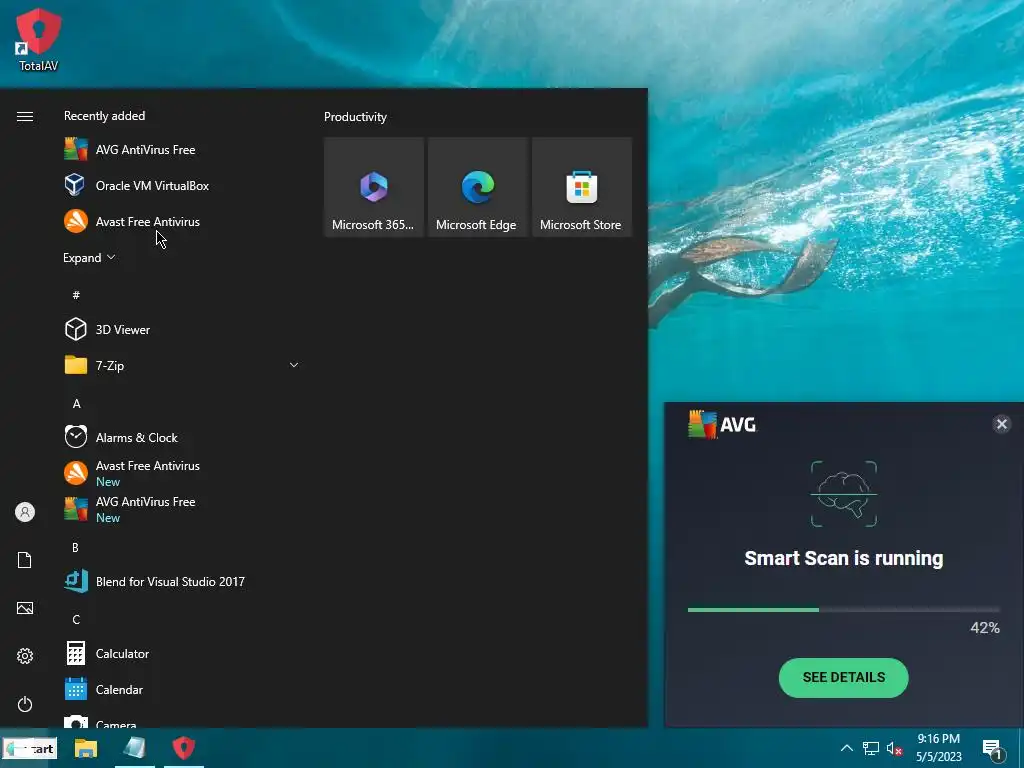Open File Explorer from taskbar
The width and height of the screenshot is (1024, 768).
click(x=86, y=748)
